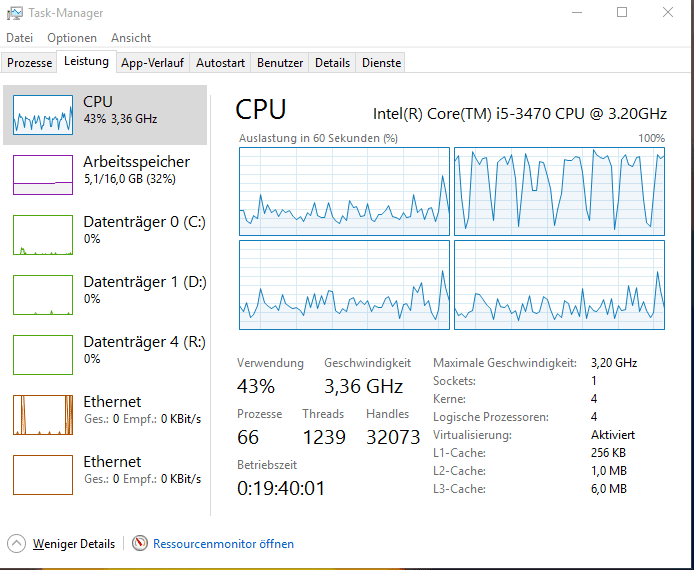Open the Datei menu
This screenshot has width=694, height=570.
(20, 38)
